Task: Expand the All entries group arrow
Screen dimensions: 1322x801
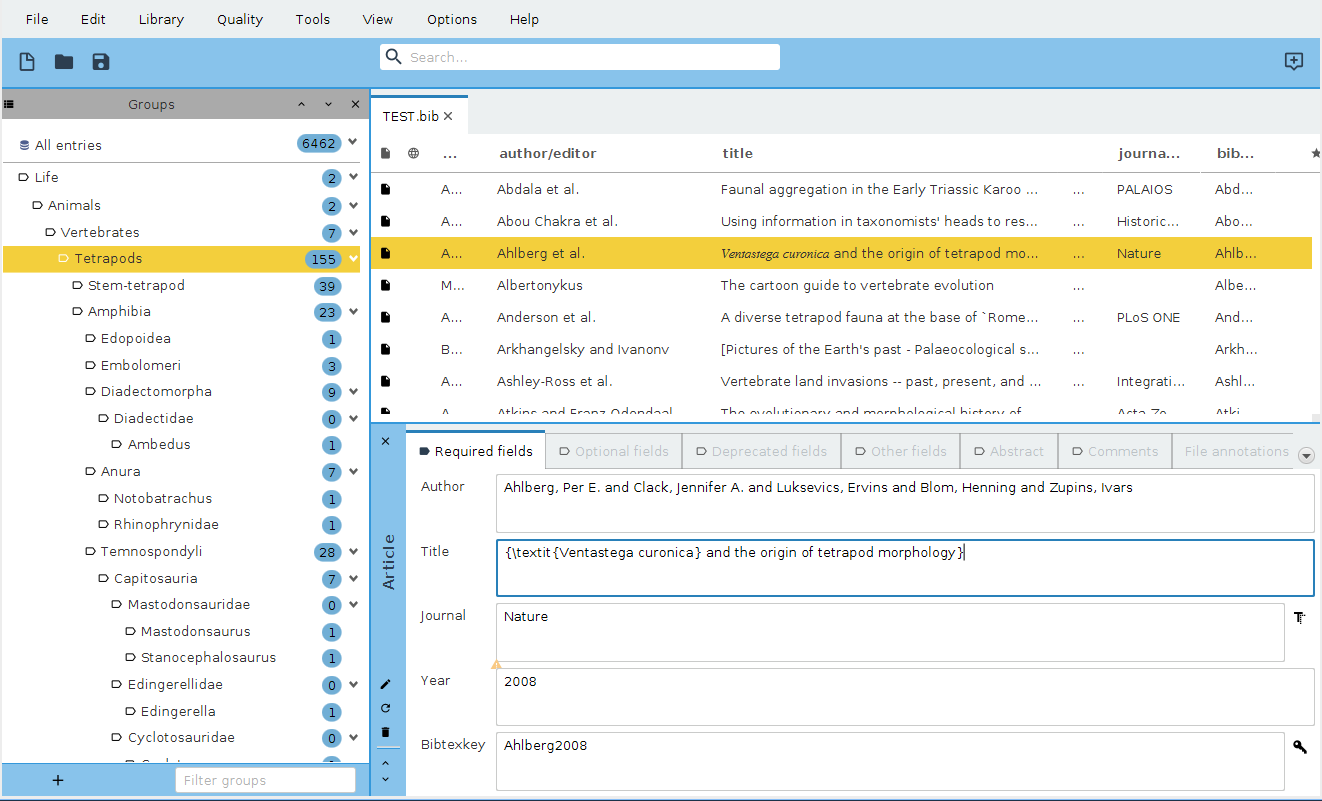Action: (x=352, y=143)
